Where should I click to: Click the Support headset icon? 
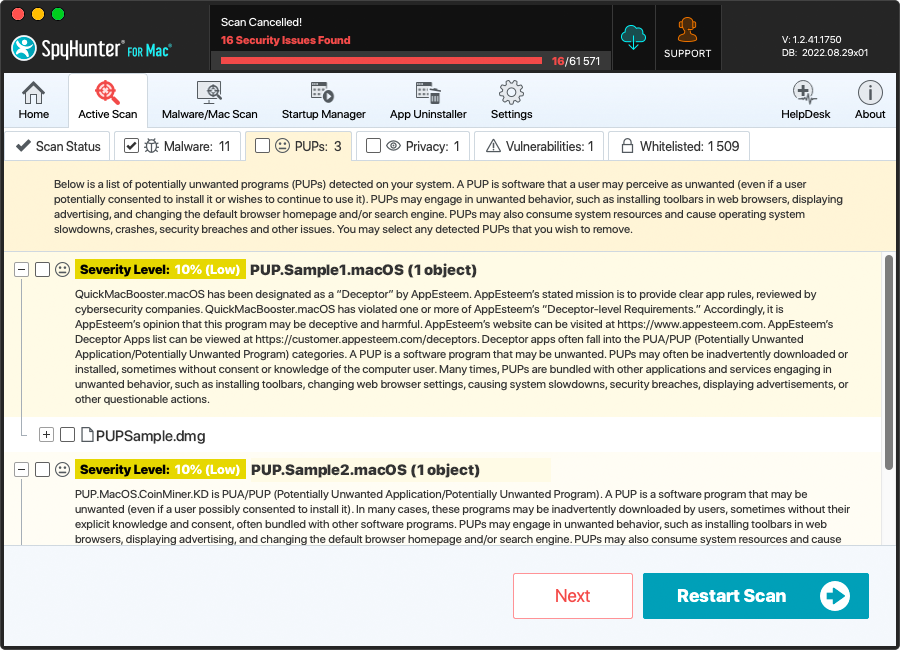(x=687, y=38)
